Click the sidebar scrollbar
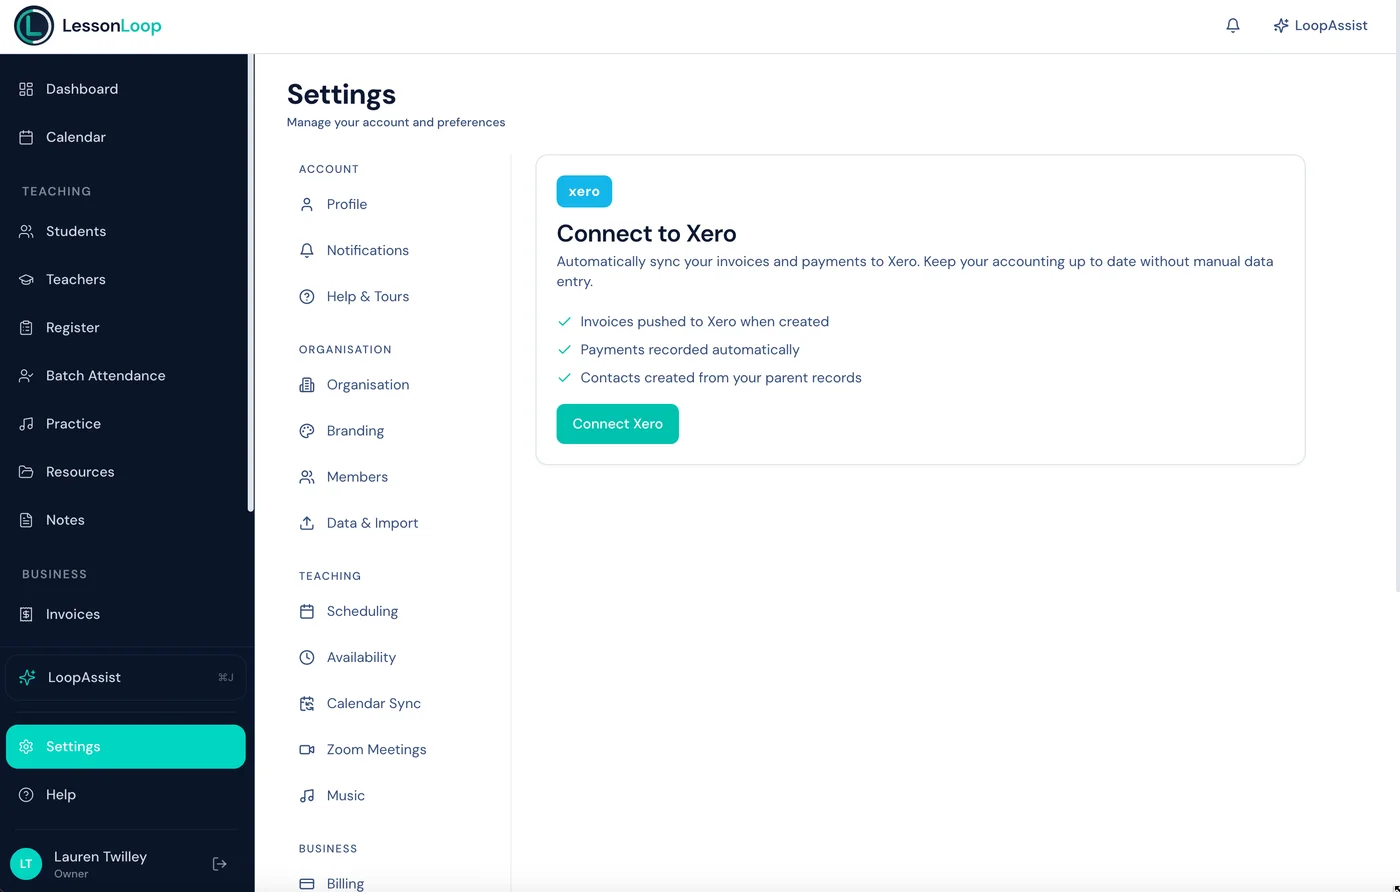 (250, 280)
